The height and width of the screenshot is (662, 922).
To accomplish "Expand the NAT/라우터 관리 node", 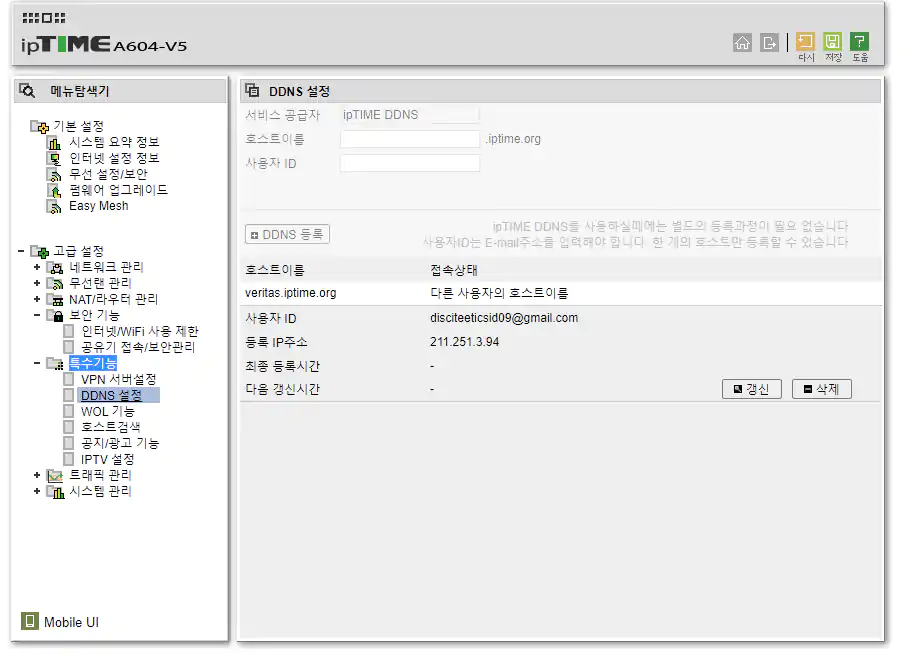I will [37, 299].
